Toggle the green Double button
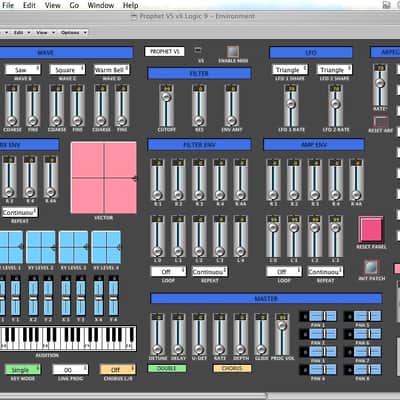The height and width of the screenshot is (400, 400). pyautogui.click(x=167, y=368)
